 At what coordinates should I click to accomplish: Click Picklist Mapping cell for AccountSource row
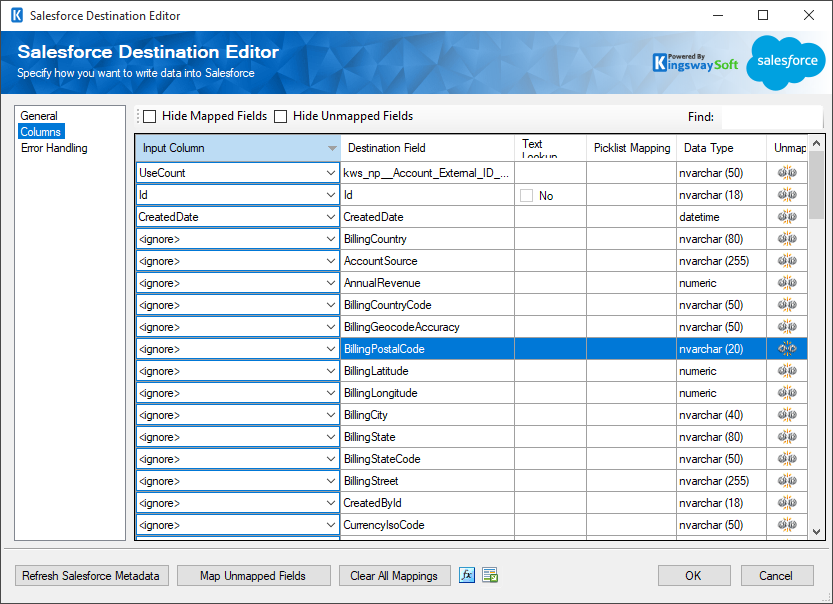(631, 261)
